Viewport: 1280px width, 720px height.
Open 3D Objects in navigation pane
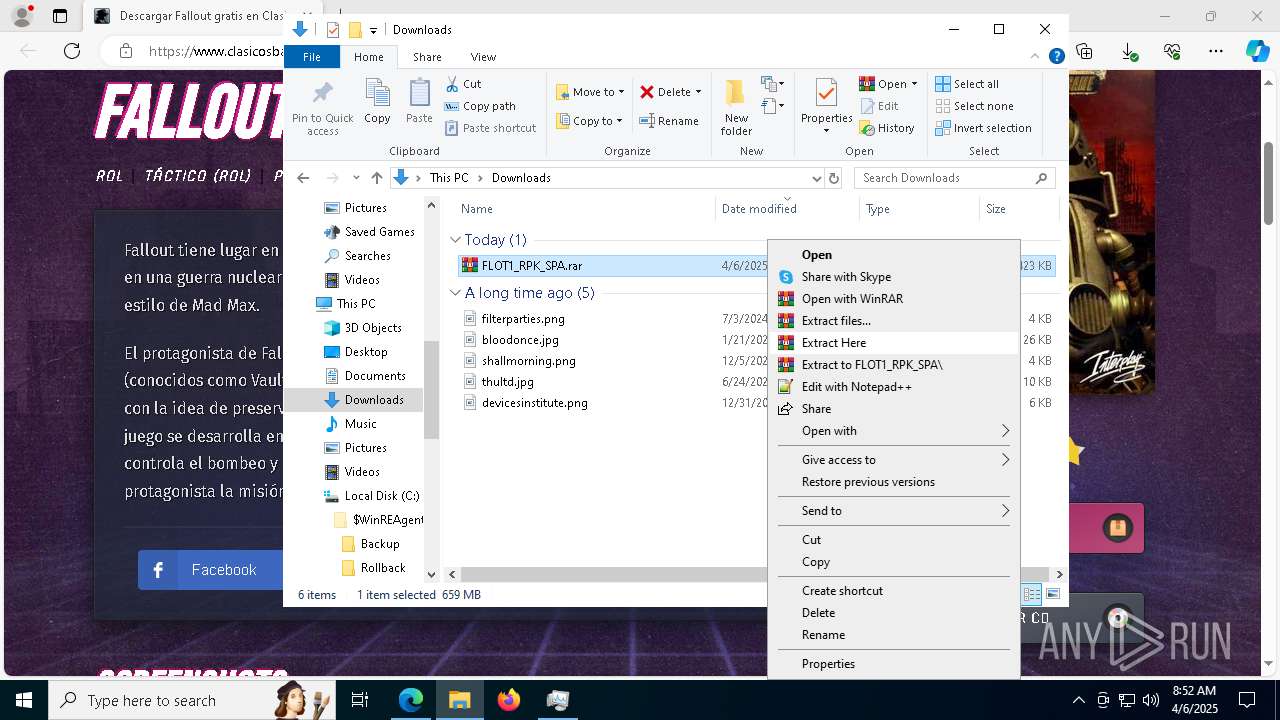coord(363,328)
